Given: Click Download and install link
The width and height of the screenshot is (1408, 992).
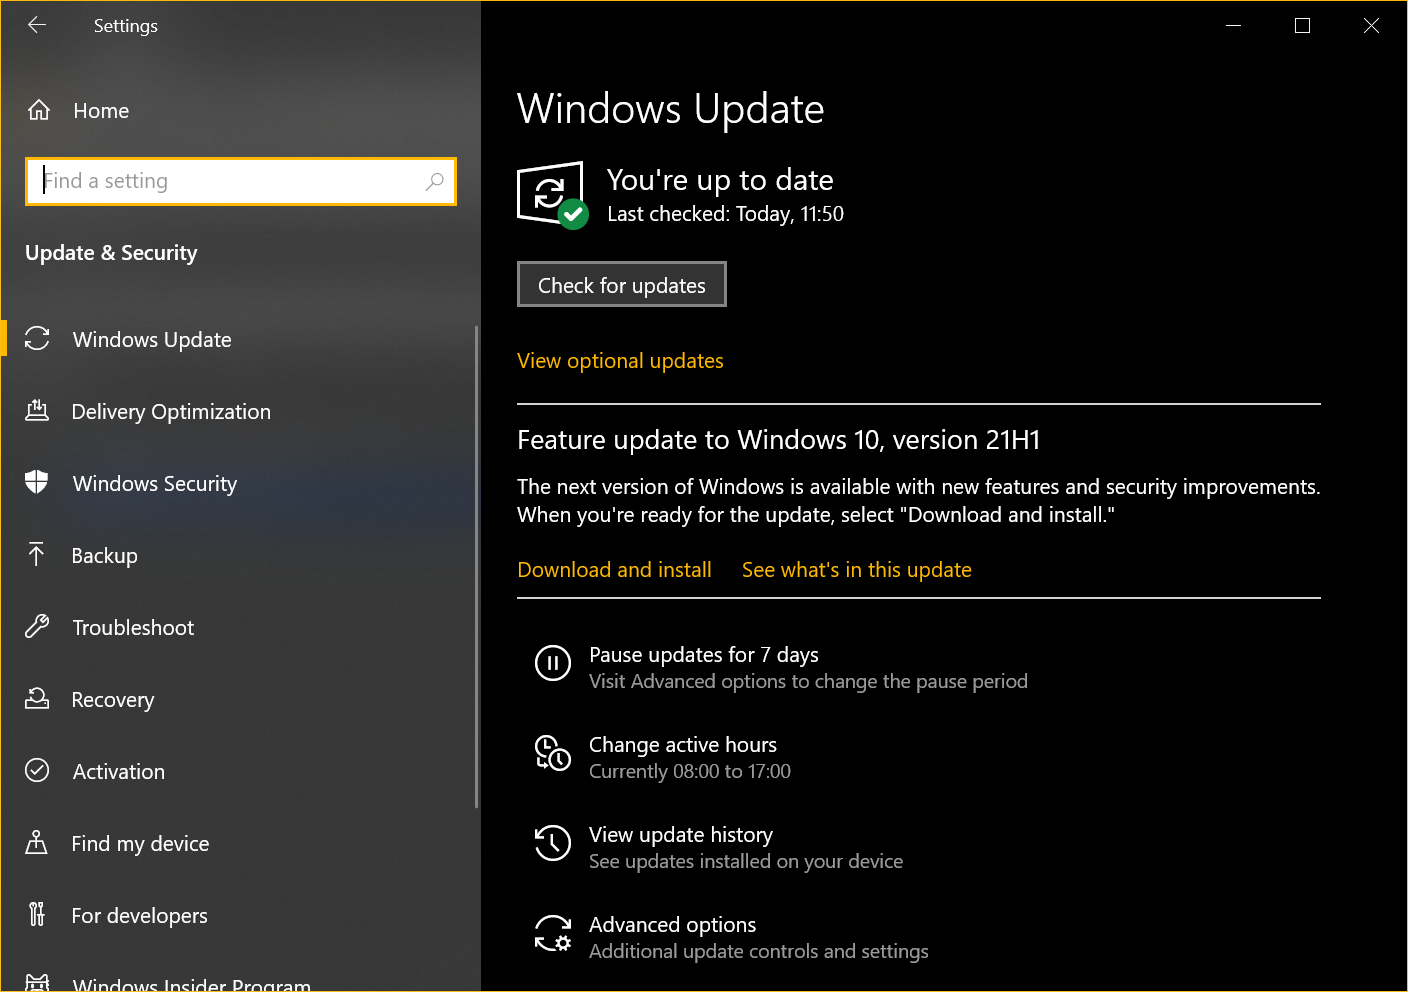Looking at the screenshot, I should pyautogui.click(x=614, y=570).
